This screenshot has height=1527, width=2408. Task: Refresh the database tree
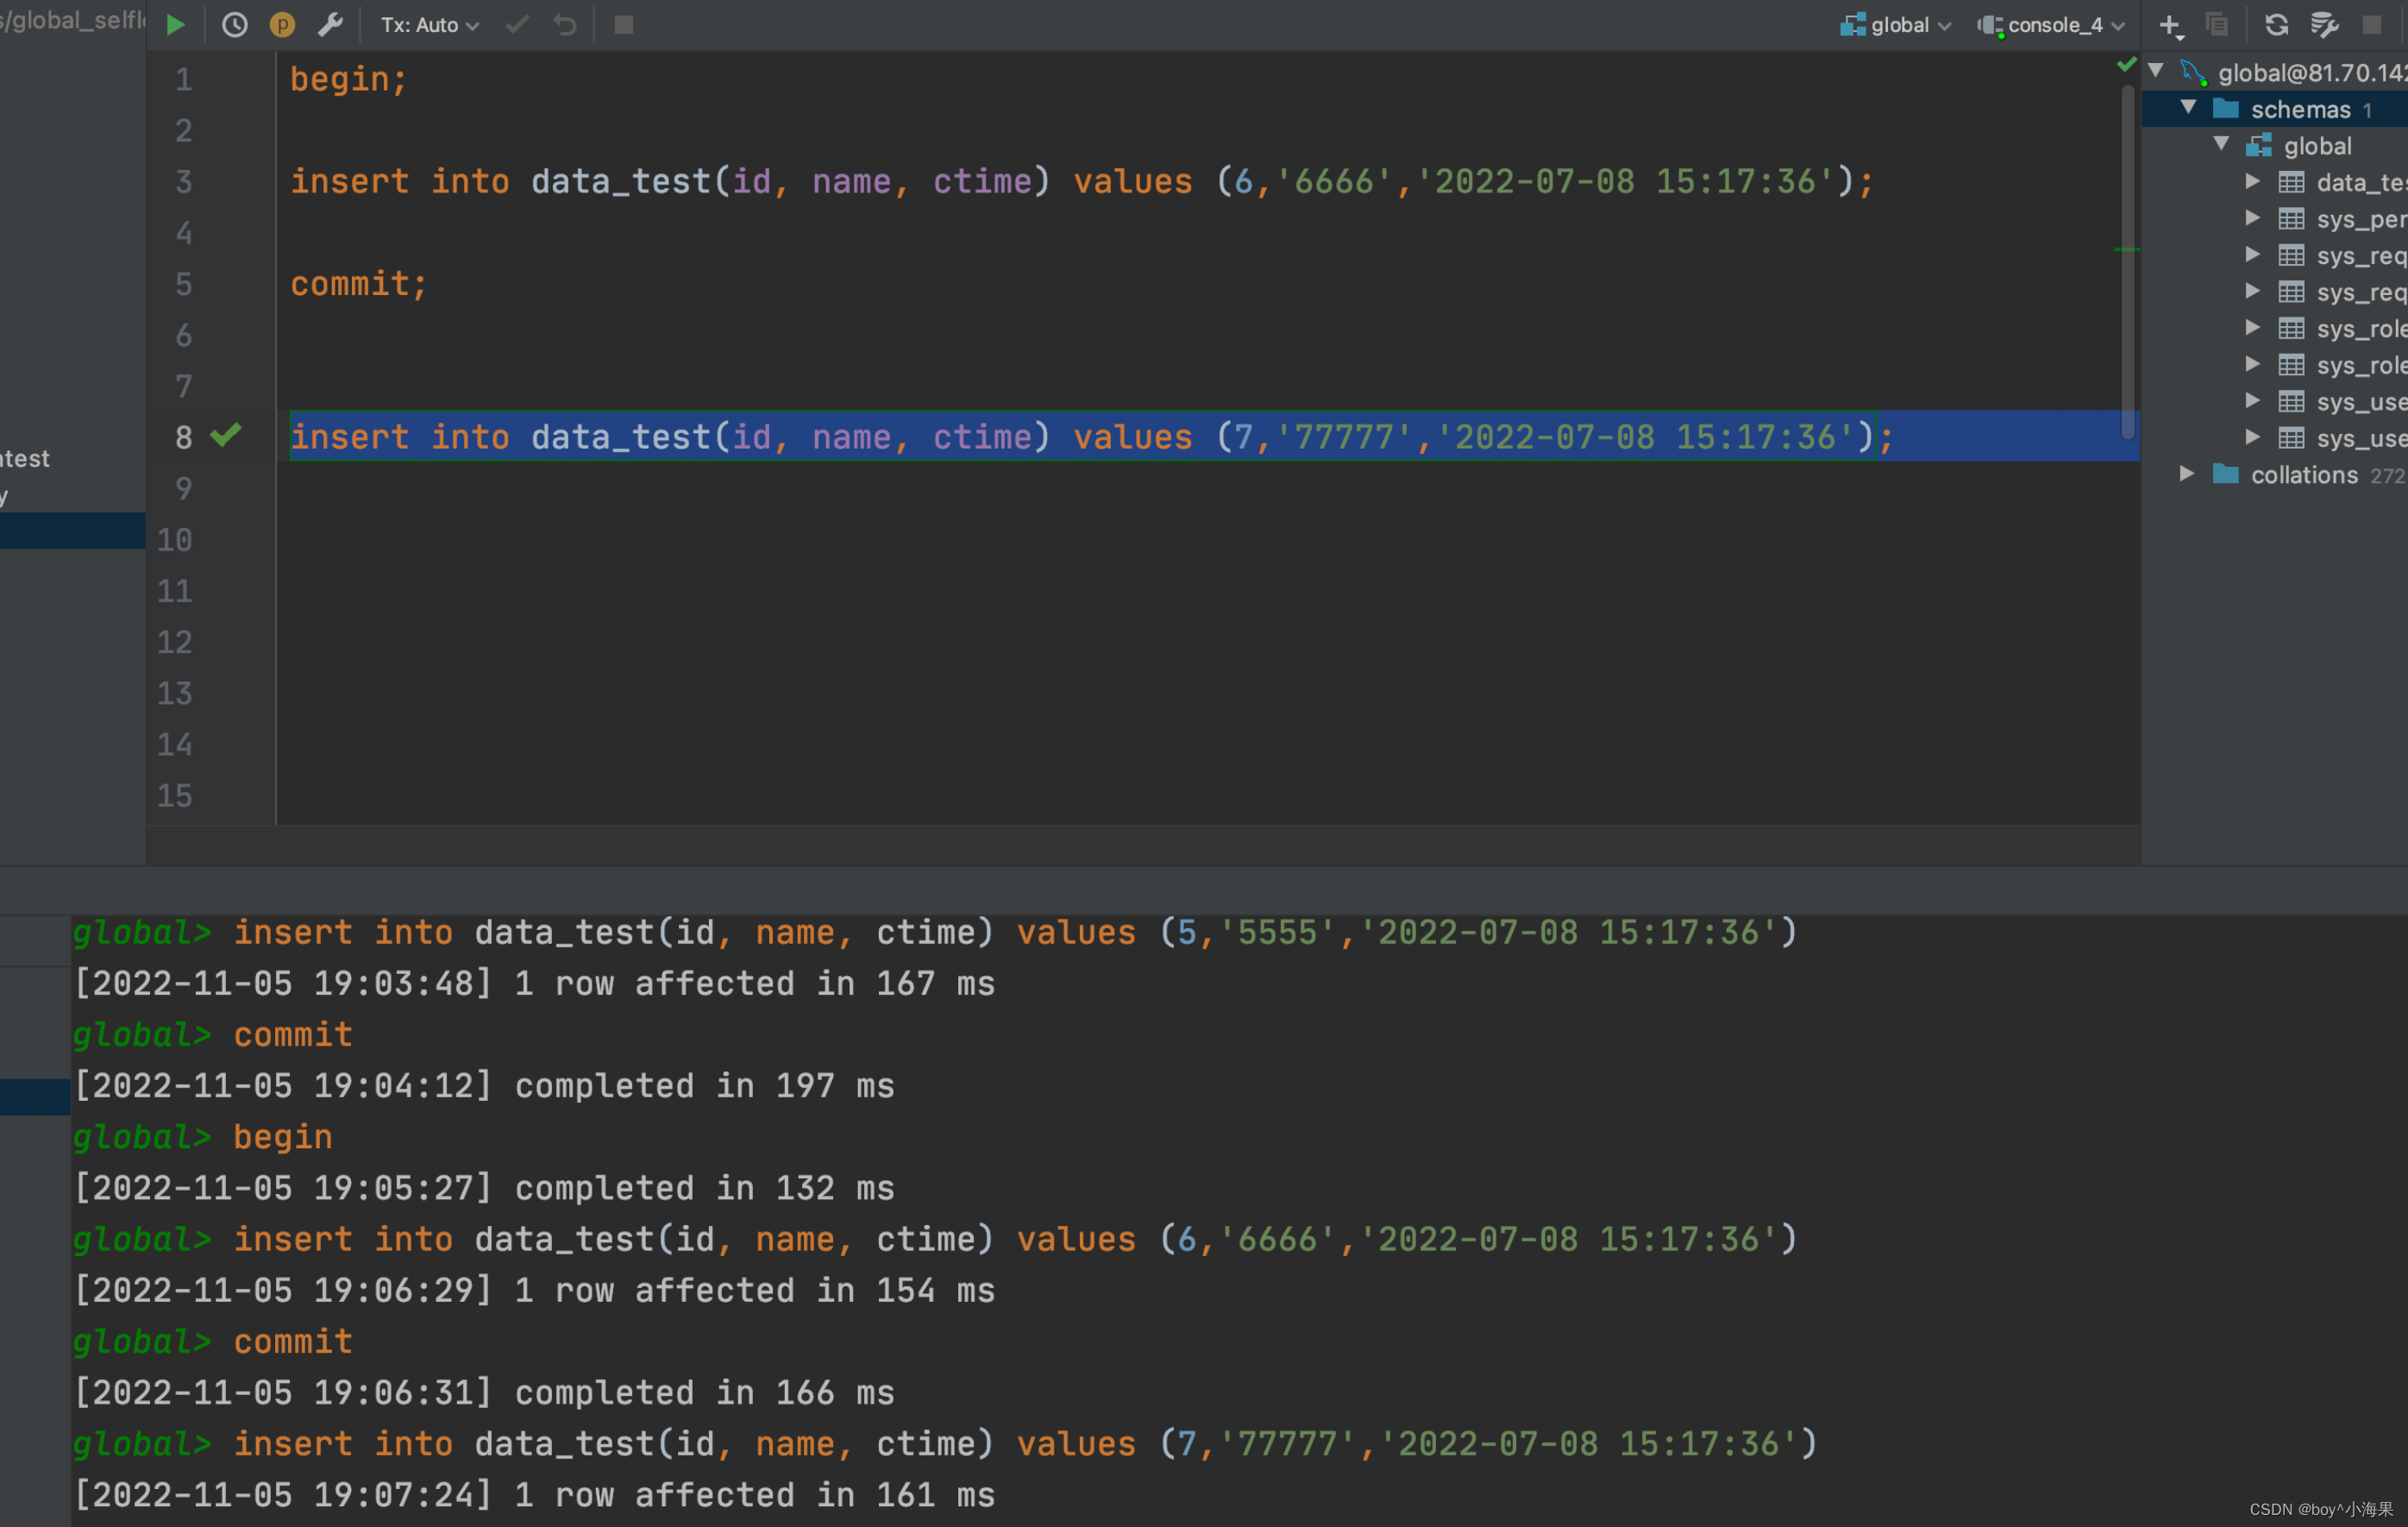2276,25
